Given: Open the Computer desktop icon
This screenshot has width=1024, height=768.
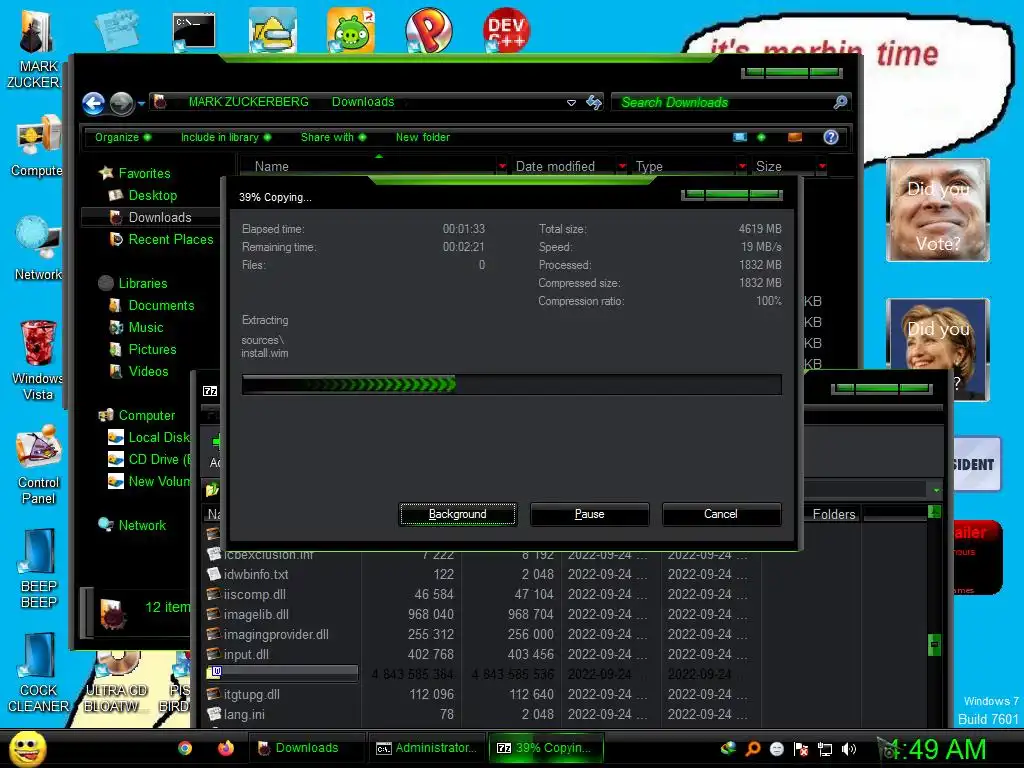Looking at the screenshot, I should [x=37, y=147].
